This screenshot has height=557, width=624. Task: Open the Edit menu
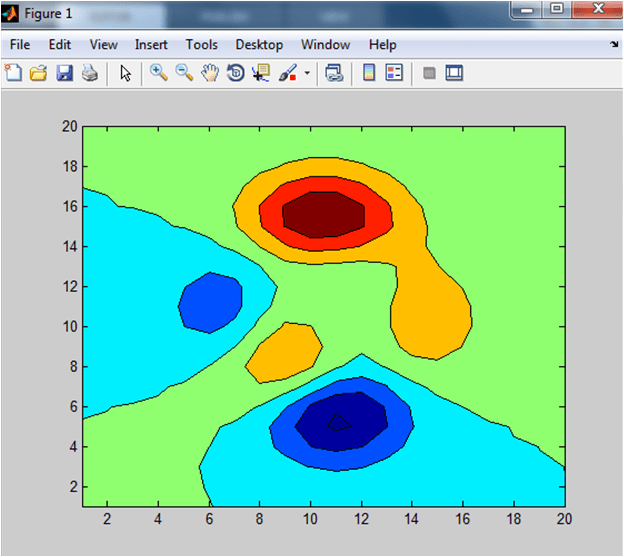[x=60, y=45]
